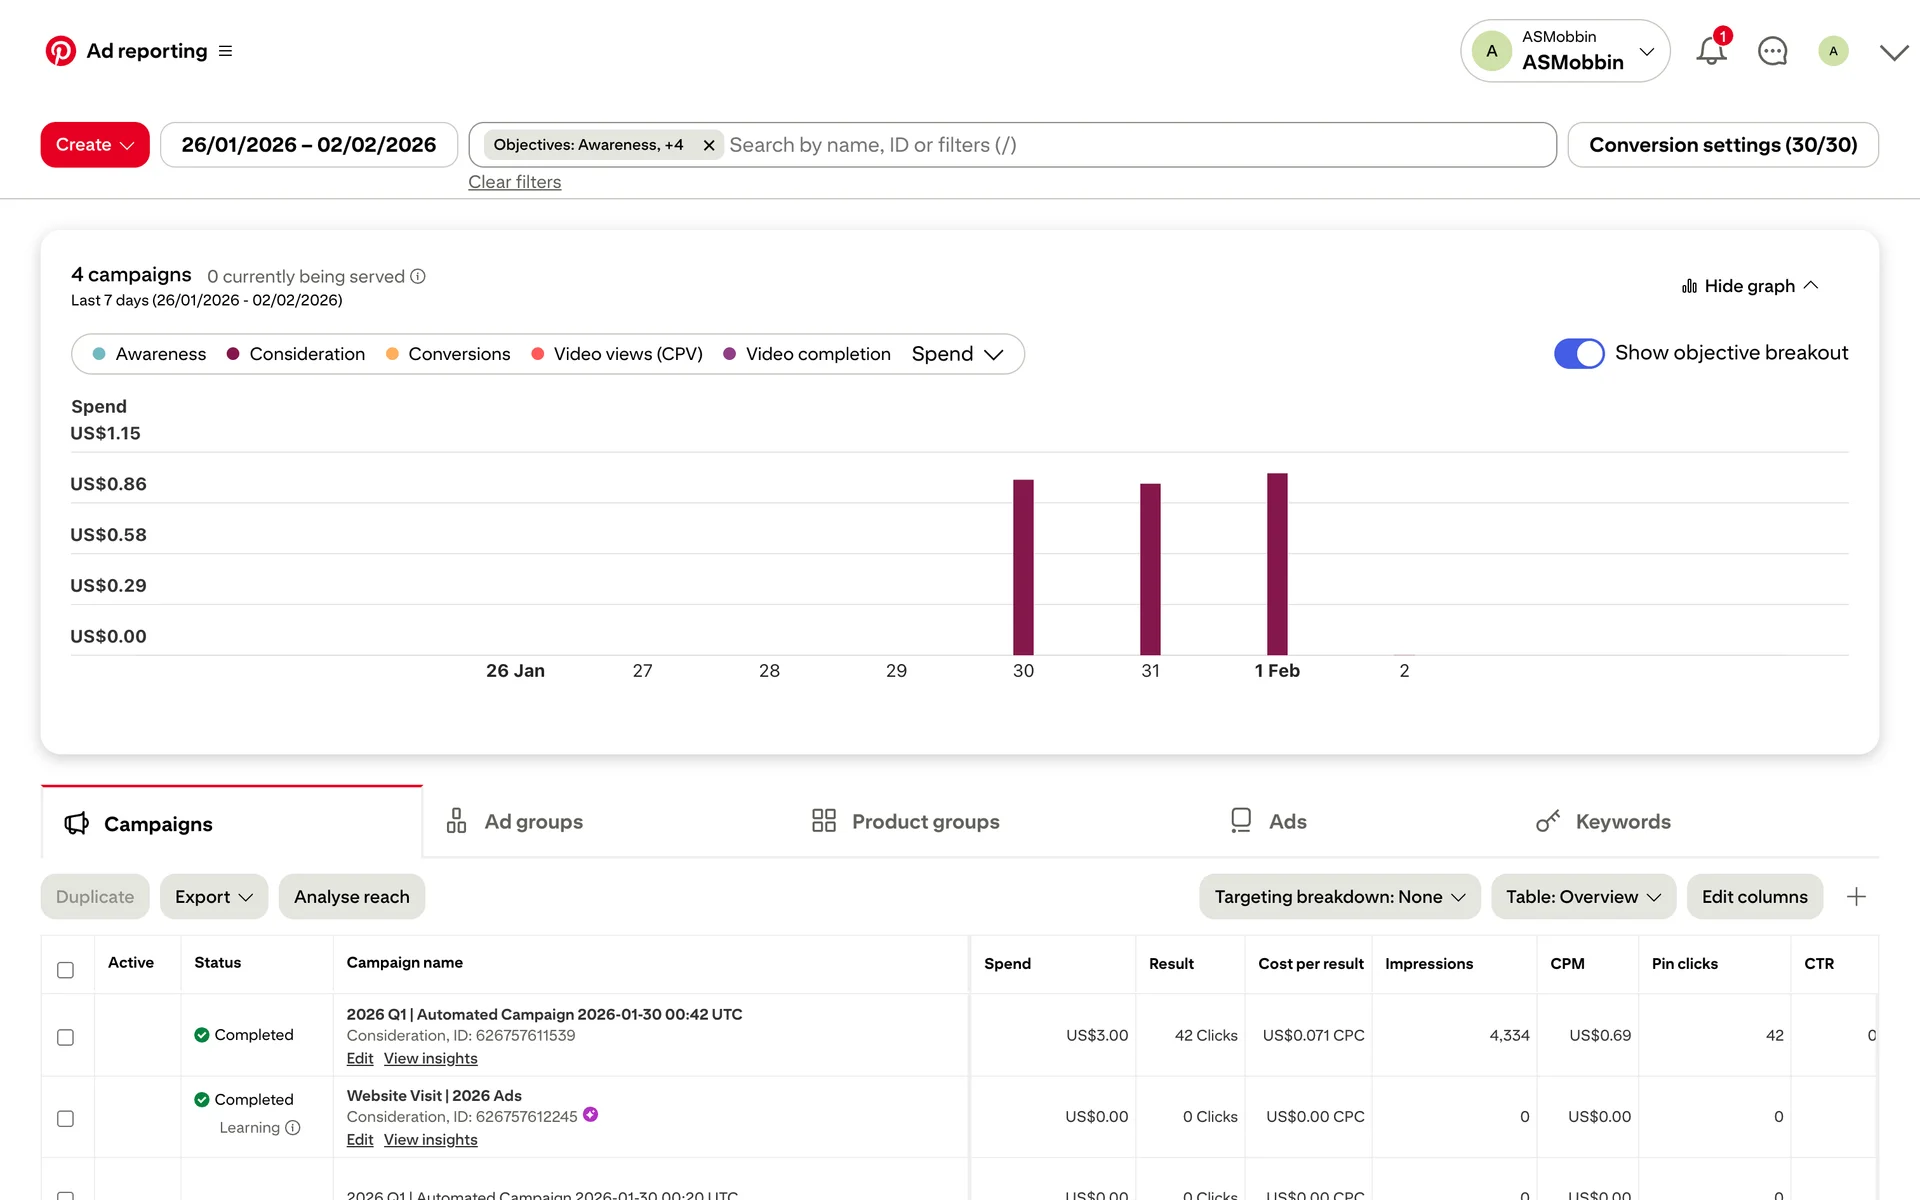Image resolution: width=1920 pixels, height=1200 pixels.
Task: Select checkbox for Website Visit | 2026 Ads
Action: (x=65, y=1118)
